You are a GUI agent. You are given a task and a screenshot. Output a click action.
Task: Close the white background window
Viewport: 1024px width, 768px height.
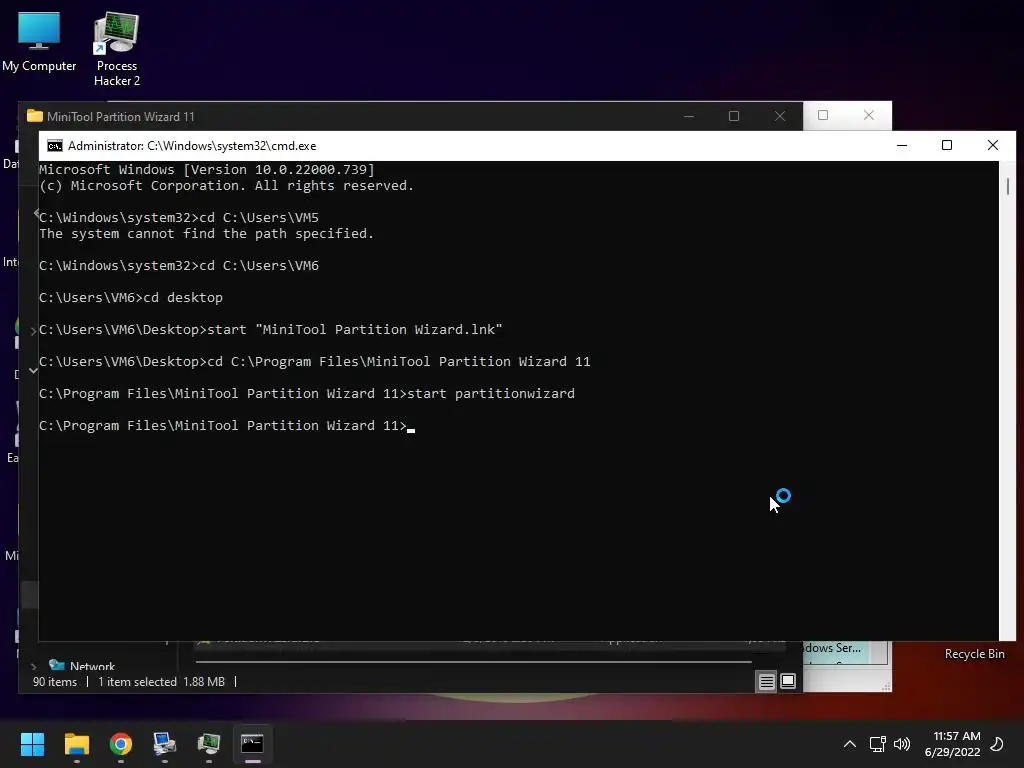869,115
